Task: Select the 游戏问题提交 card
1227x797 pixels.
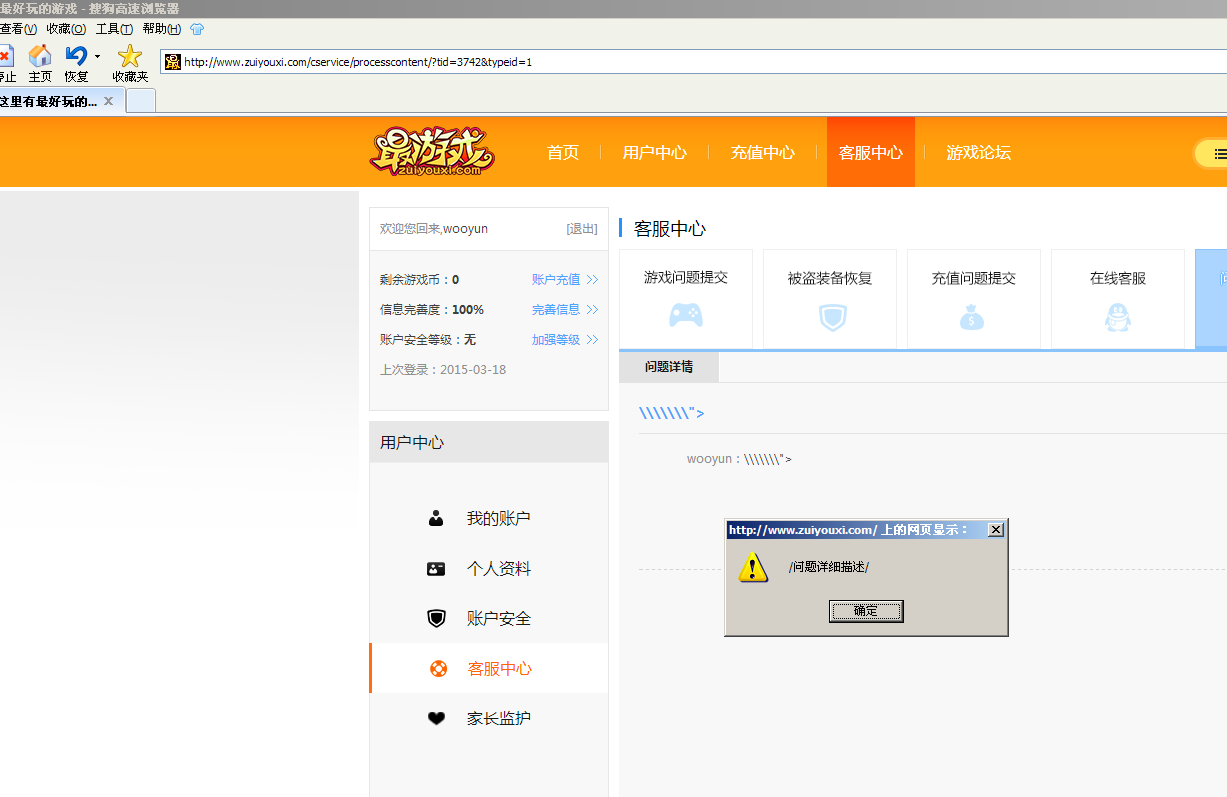Action: (686, 299)
